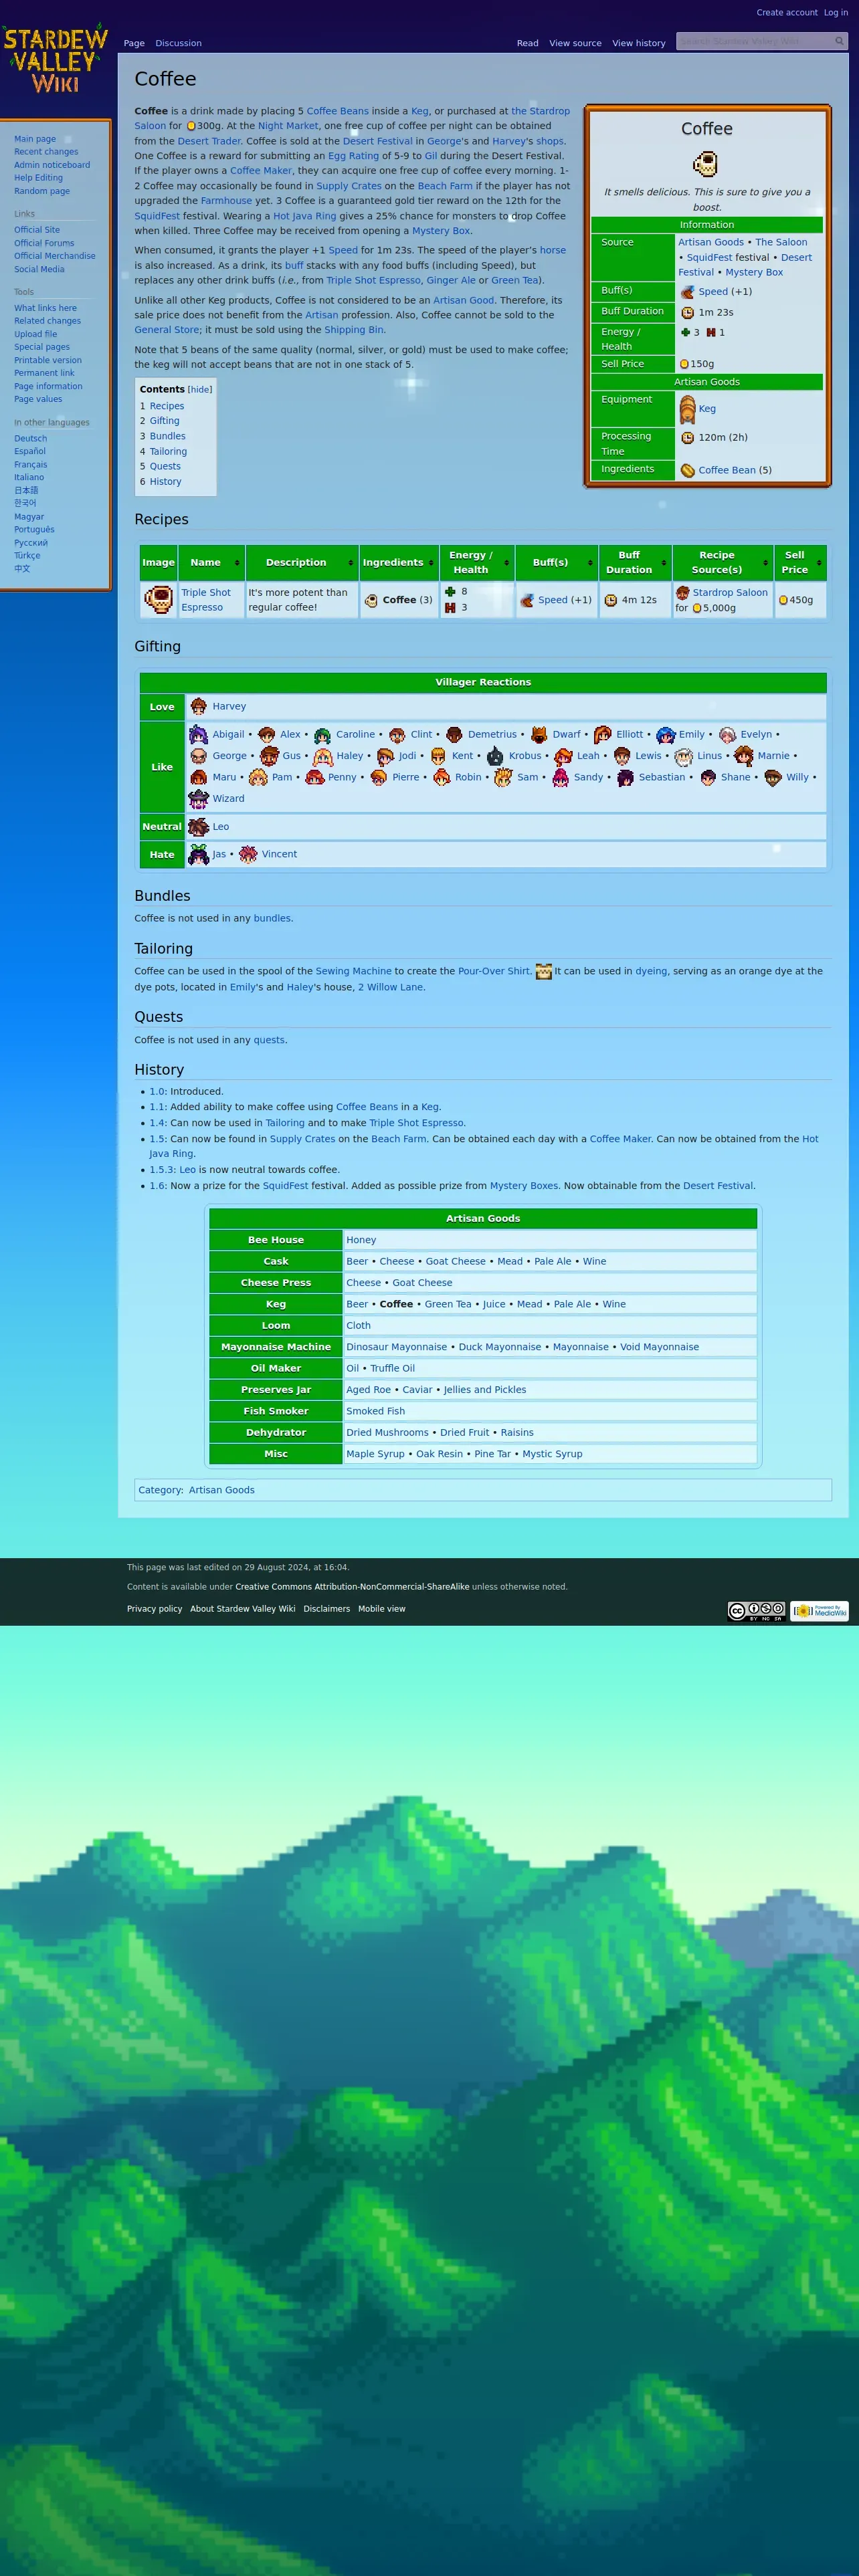Click Krobus's portrait icon
Screen dimensions: 859x2576
(x=495, y=756)
